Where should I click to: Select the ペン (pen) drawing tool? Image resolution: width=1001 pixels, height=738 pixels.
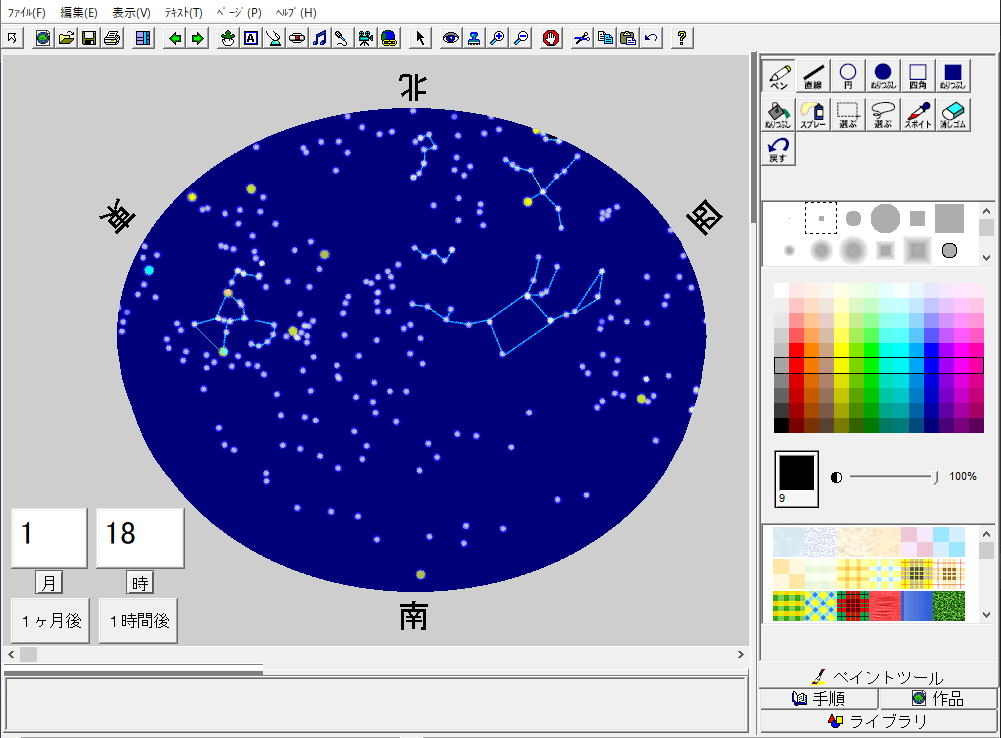pyautogui.click(x=778, y=76)
